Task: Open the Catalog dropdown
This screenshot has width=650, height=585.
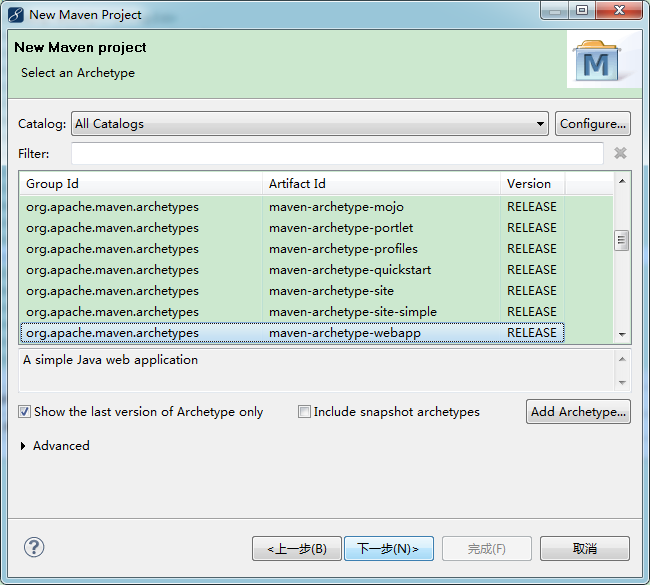Action: click(310, 124)
